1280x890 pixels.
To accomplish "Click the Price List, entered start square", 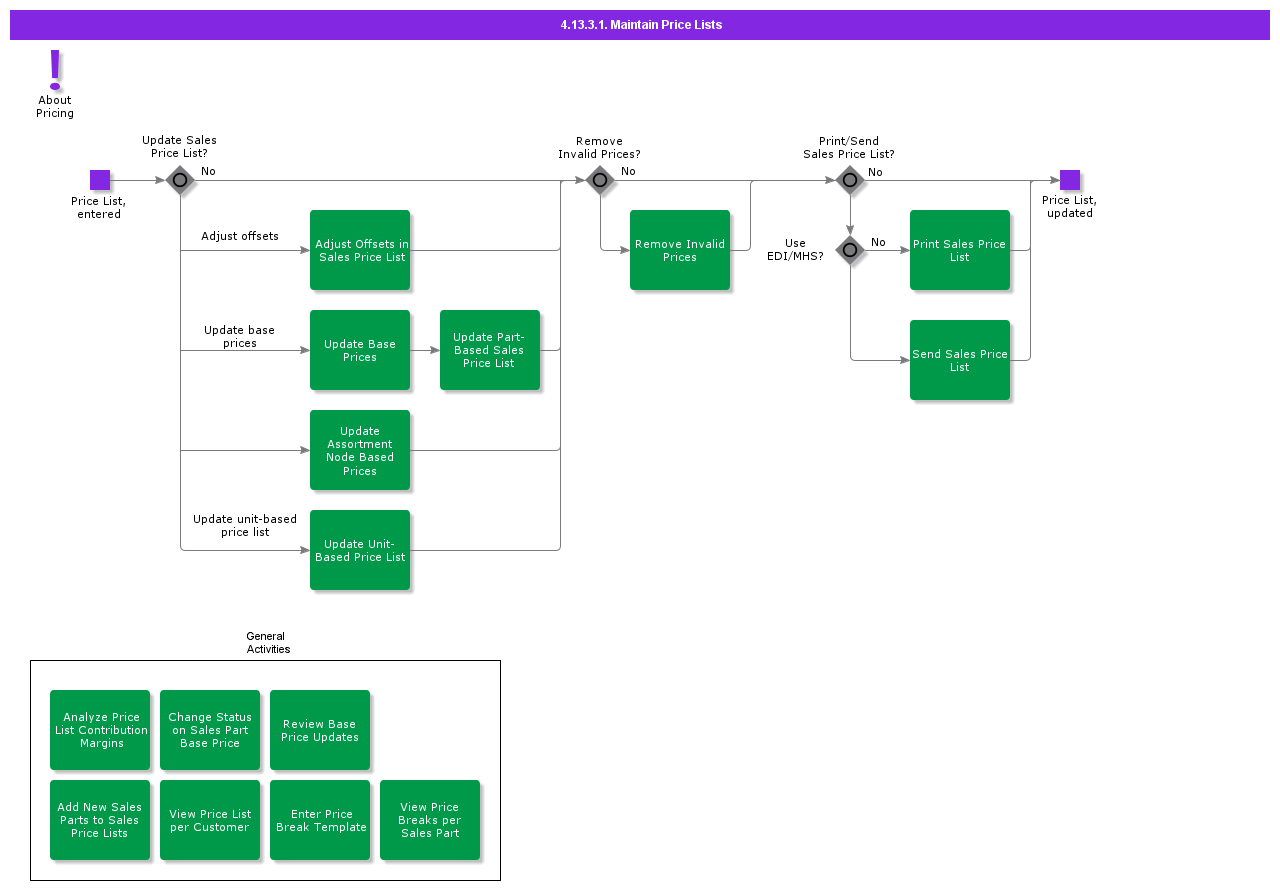I will tap(100, 180).
